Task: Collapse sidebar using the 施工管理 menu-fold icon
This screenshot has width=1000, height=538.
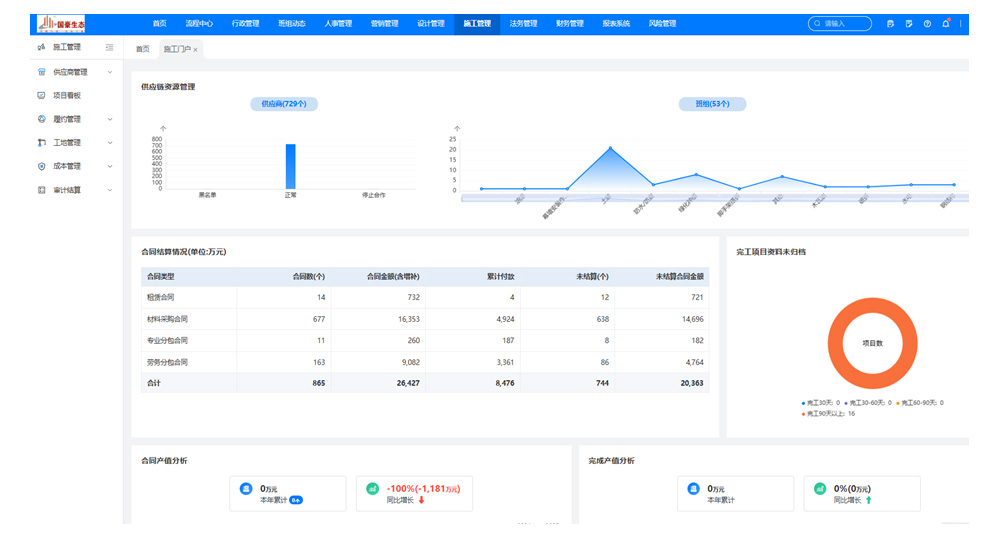Action: point(109,47)
